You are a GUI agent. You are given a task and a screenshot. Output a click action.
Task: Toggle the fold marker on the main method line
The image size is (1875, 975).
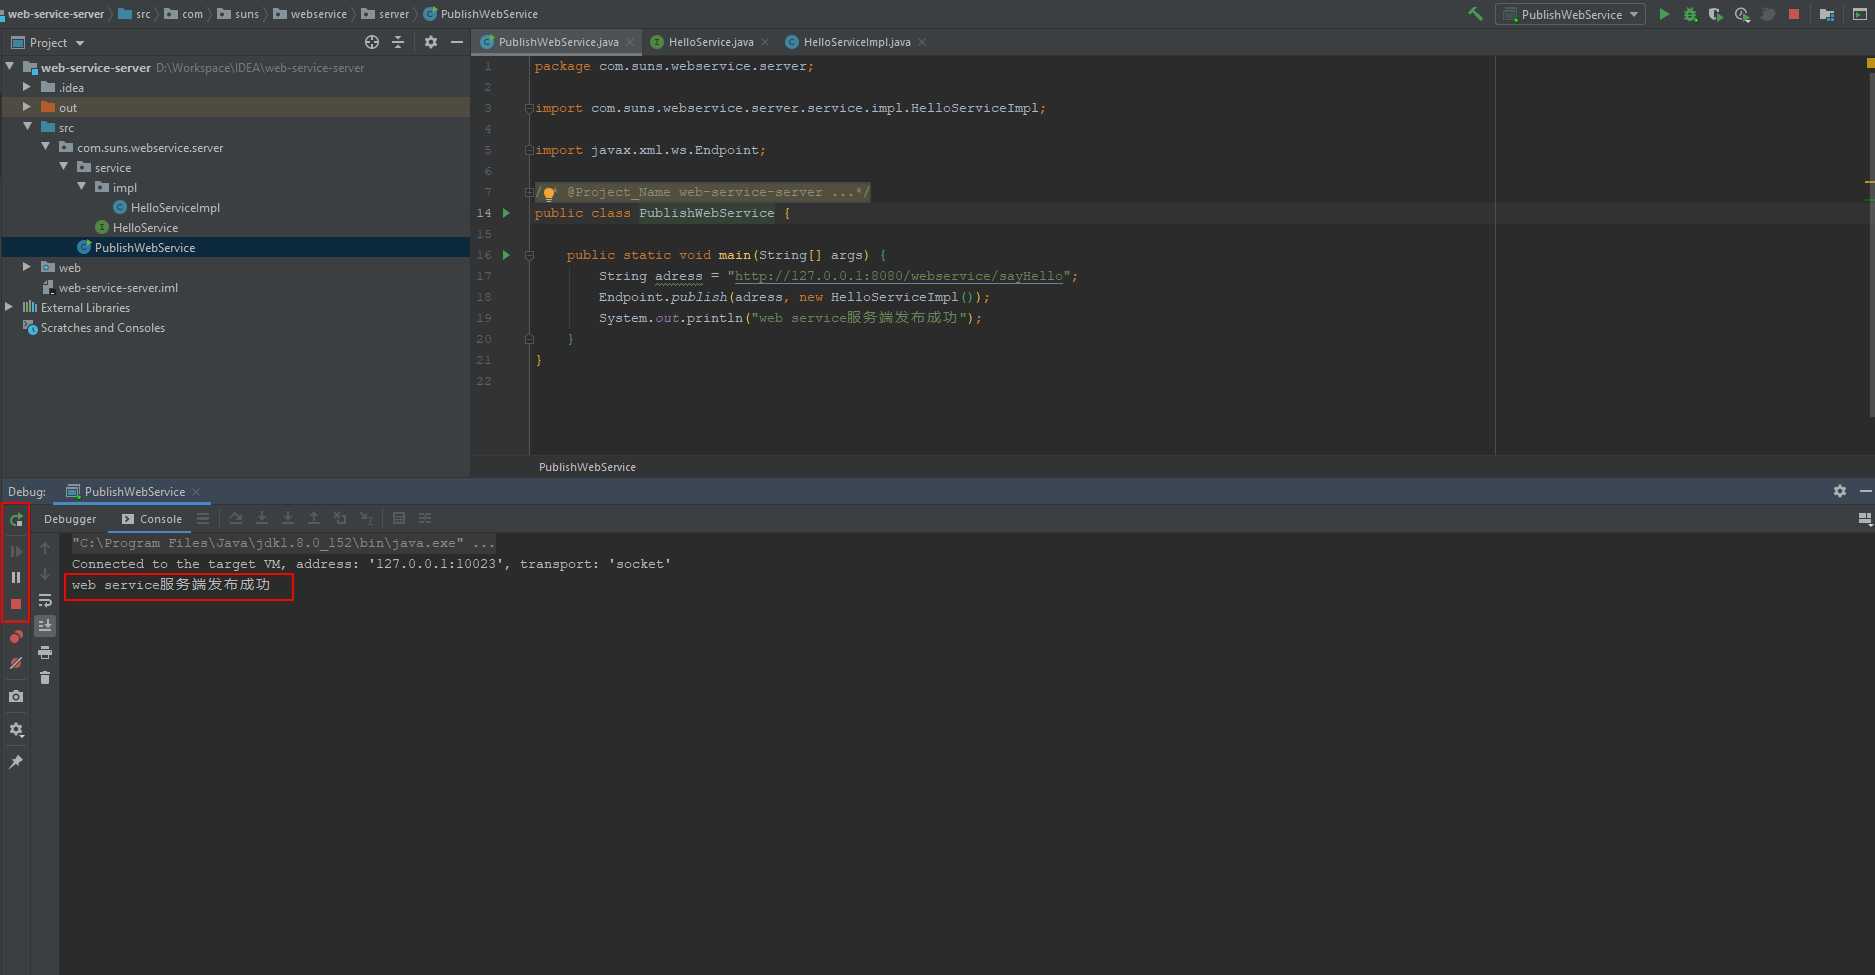tap(529, 255)
